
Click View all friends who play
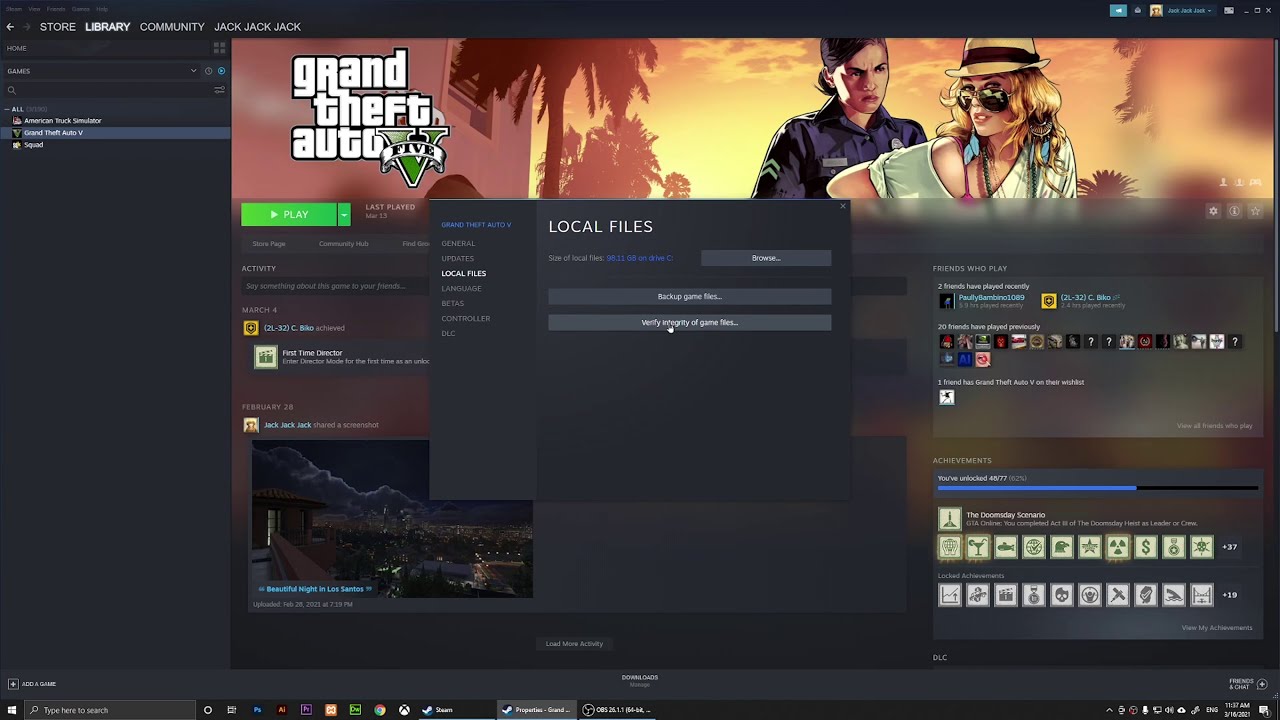[x=1214, y=426]
